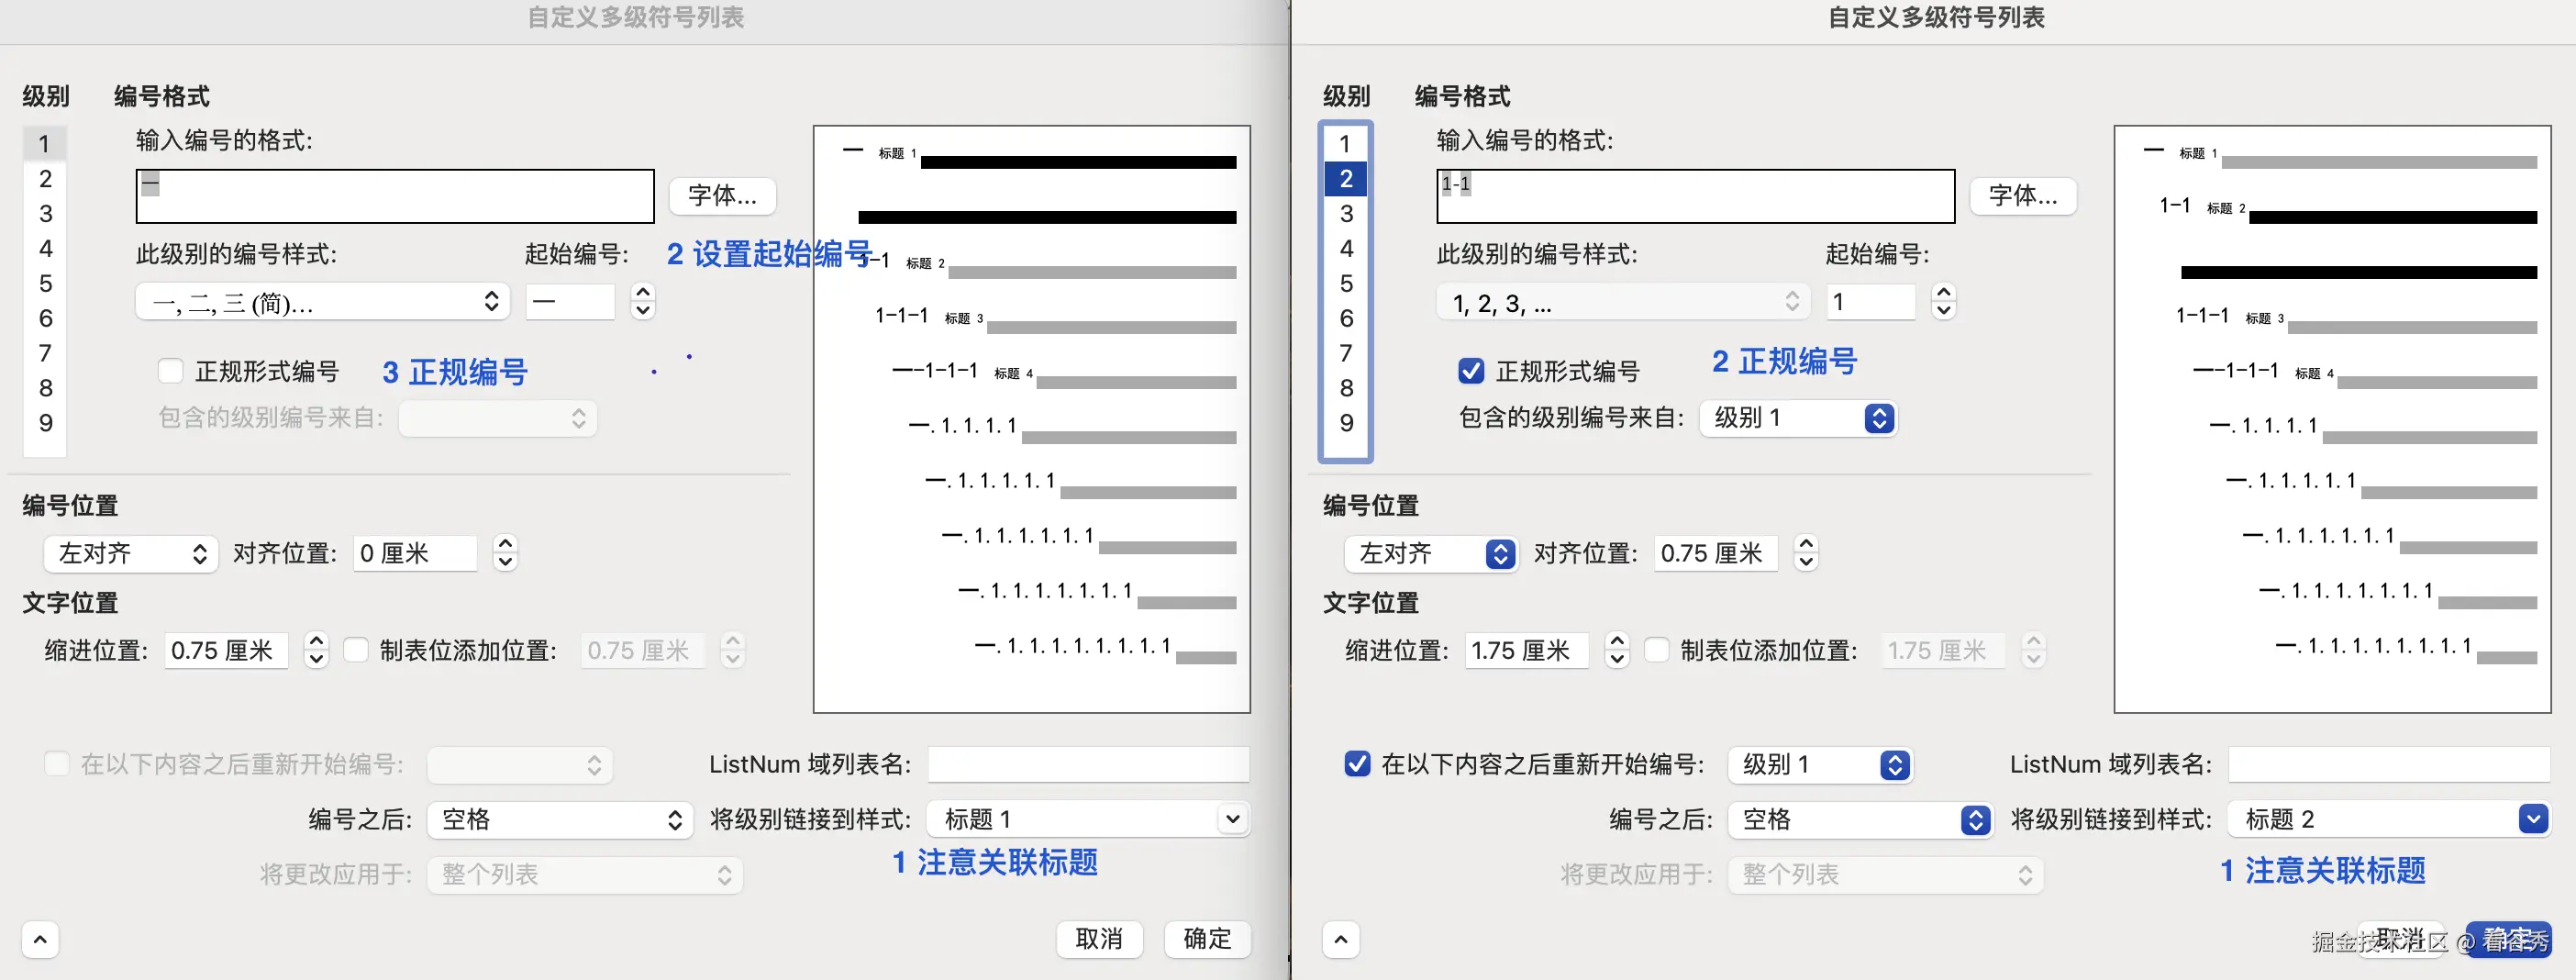2576x980 pixels.
Task: Select level 3 in the left 级别 list
Action: click(x=44, y=213)
